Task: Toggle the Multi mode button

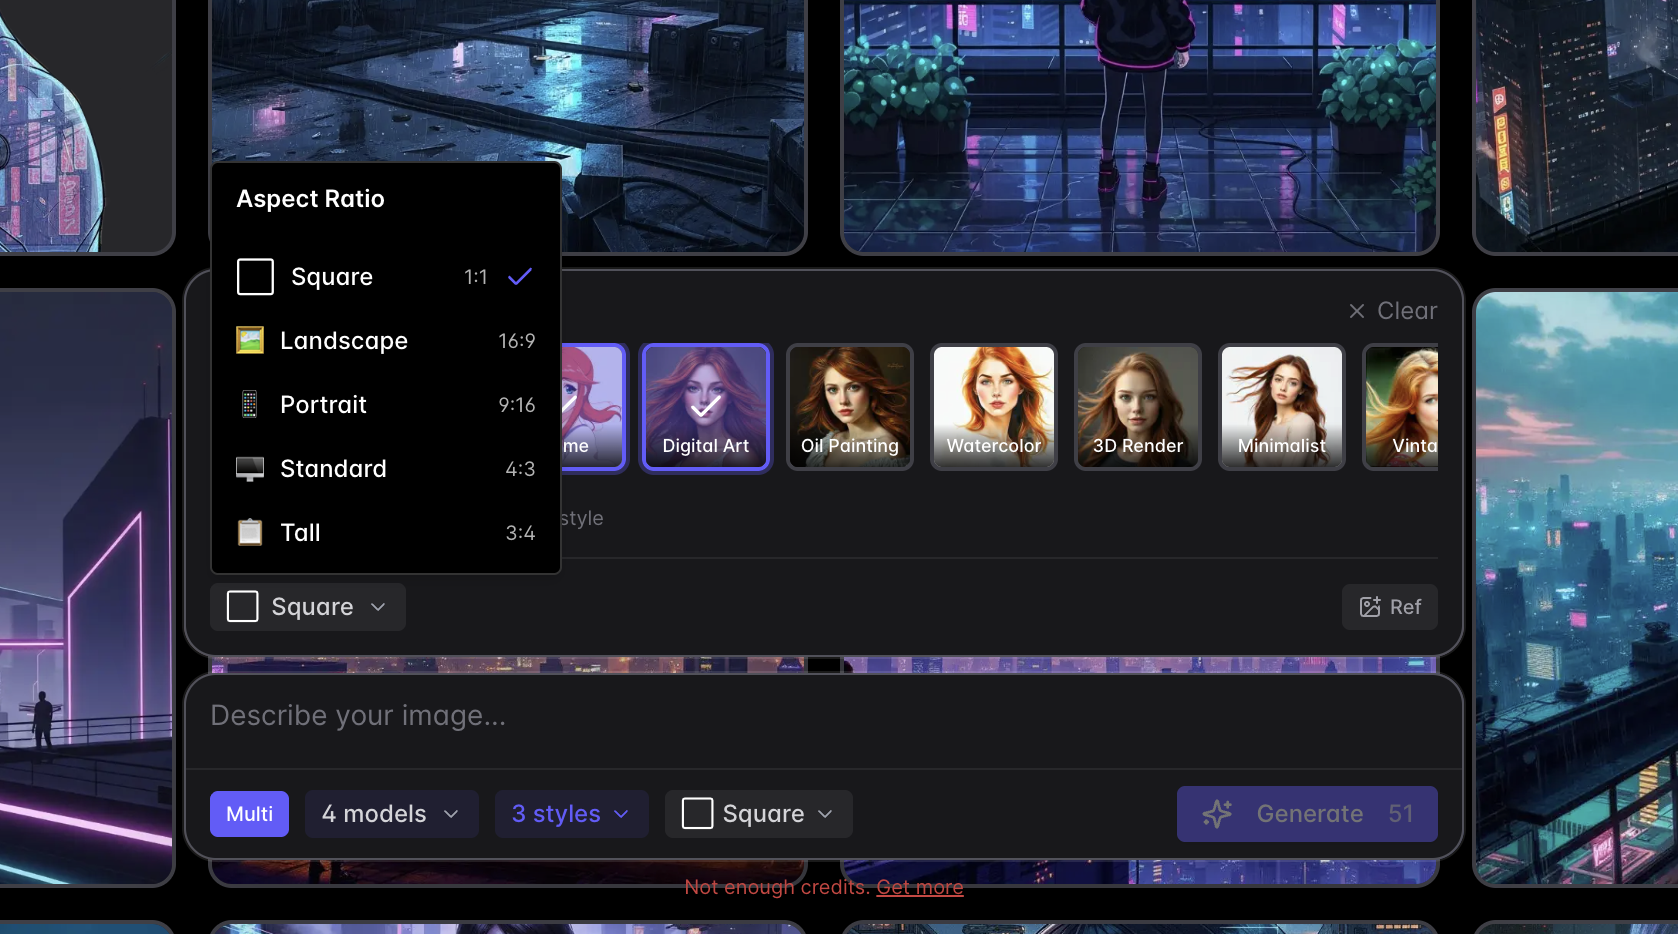Action: (249, 813)
